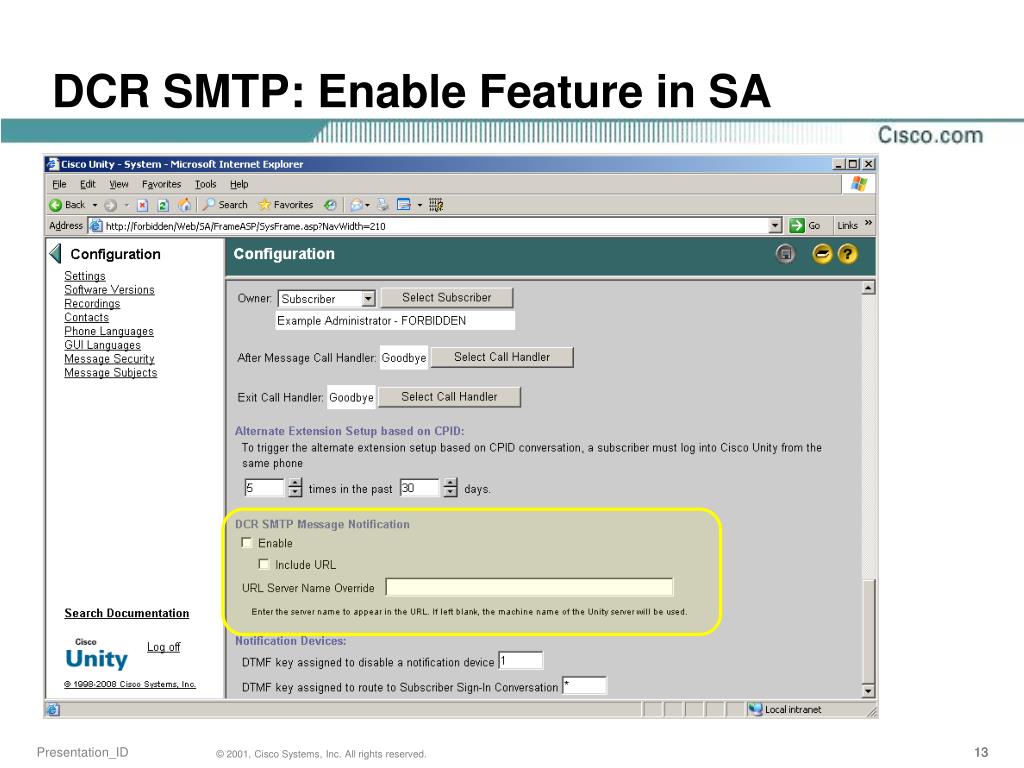Open the Contacts link
1024x768 pixels.
click(x=86, y=317)
